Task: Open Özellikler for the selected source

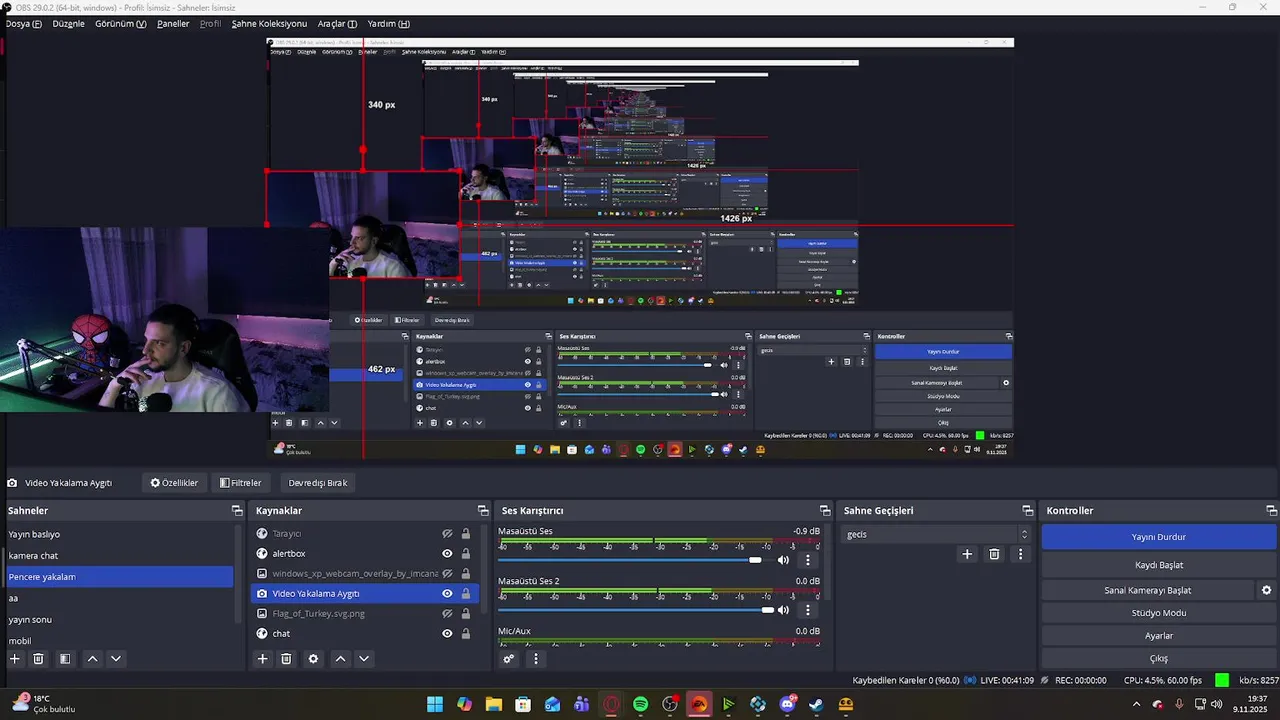Action: 174,483
